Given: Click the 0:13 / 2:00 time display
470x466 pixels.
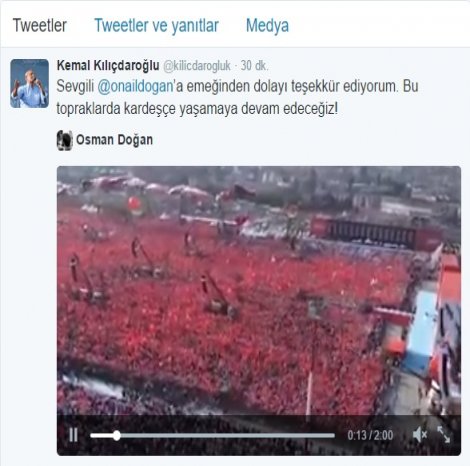Looking at the screenshot, I should coord(370,435).
